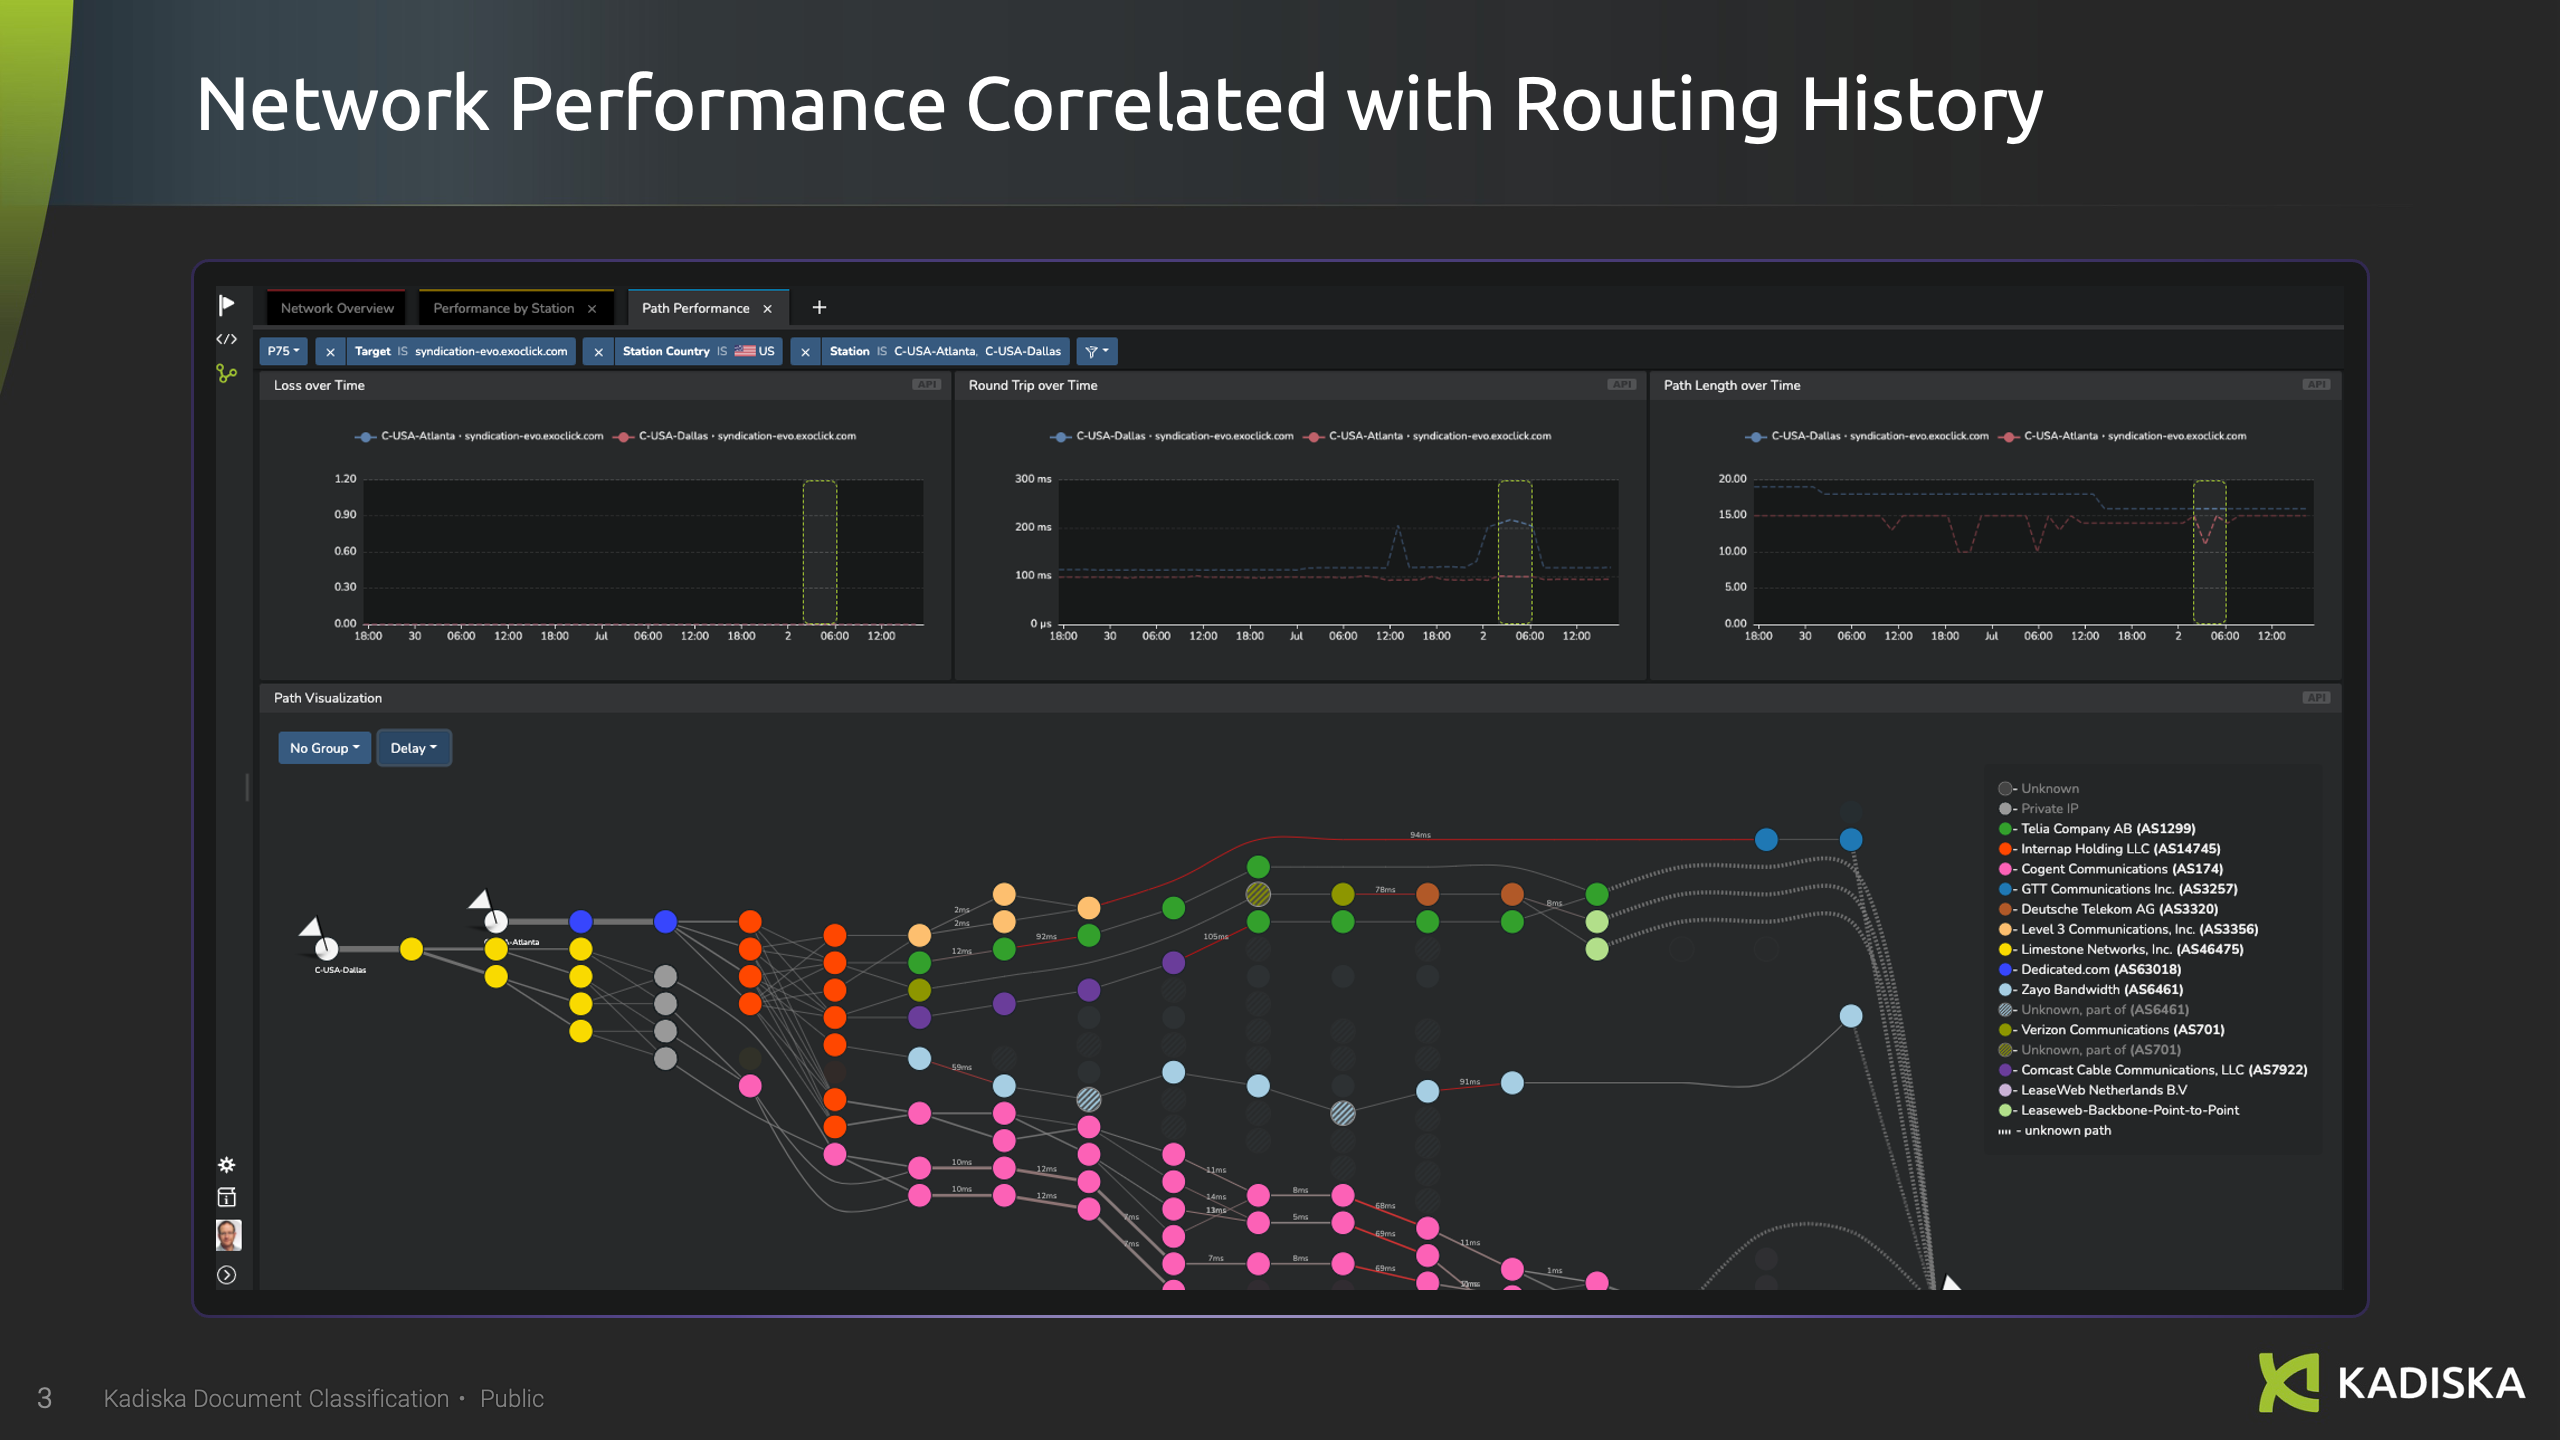This screenshot has width=2560, height=1440.
Task: Click the Zayo Bandwidth color swatch in legend
Action: [2005, 990]
